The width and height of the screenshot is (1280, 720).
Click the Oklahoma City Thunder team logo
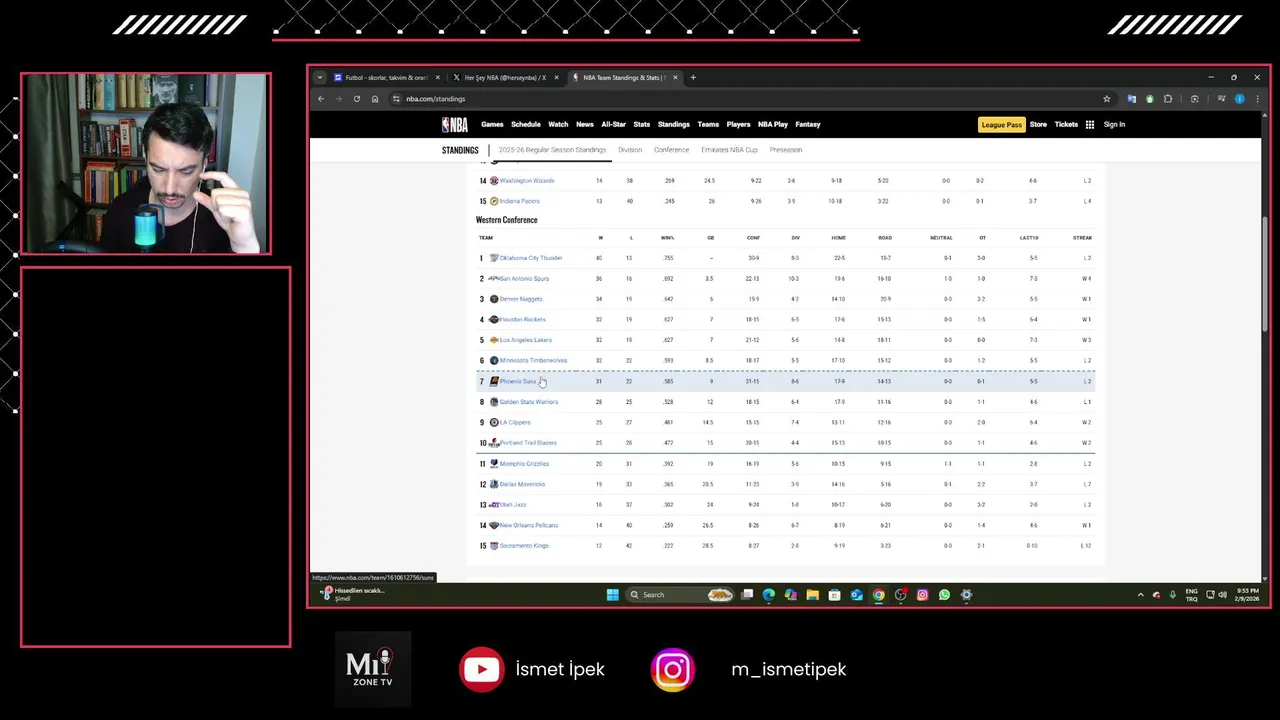(494, 258)
